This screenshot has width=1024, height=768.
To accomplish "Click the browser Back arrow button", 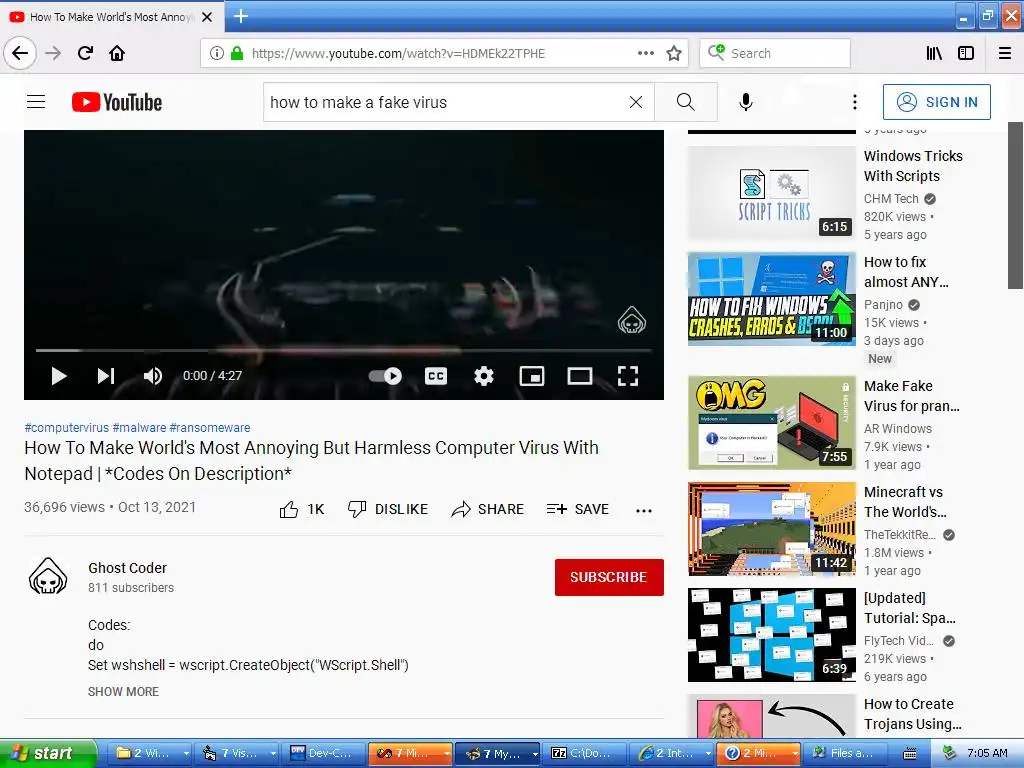I will click(20, 54).
